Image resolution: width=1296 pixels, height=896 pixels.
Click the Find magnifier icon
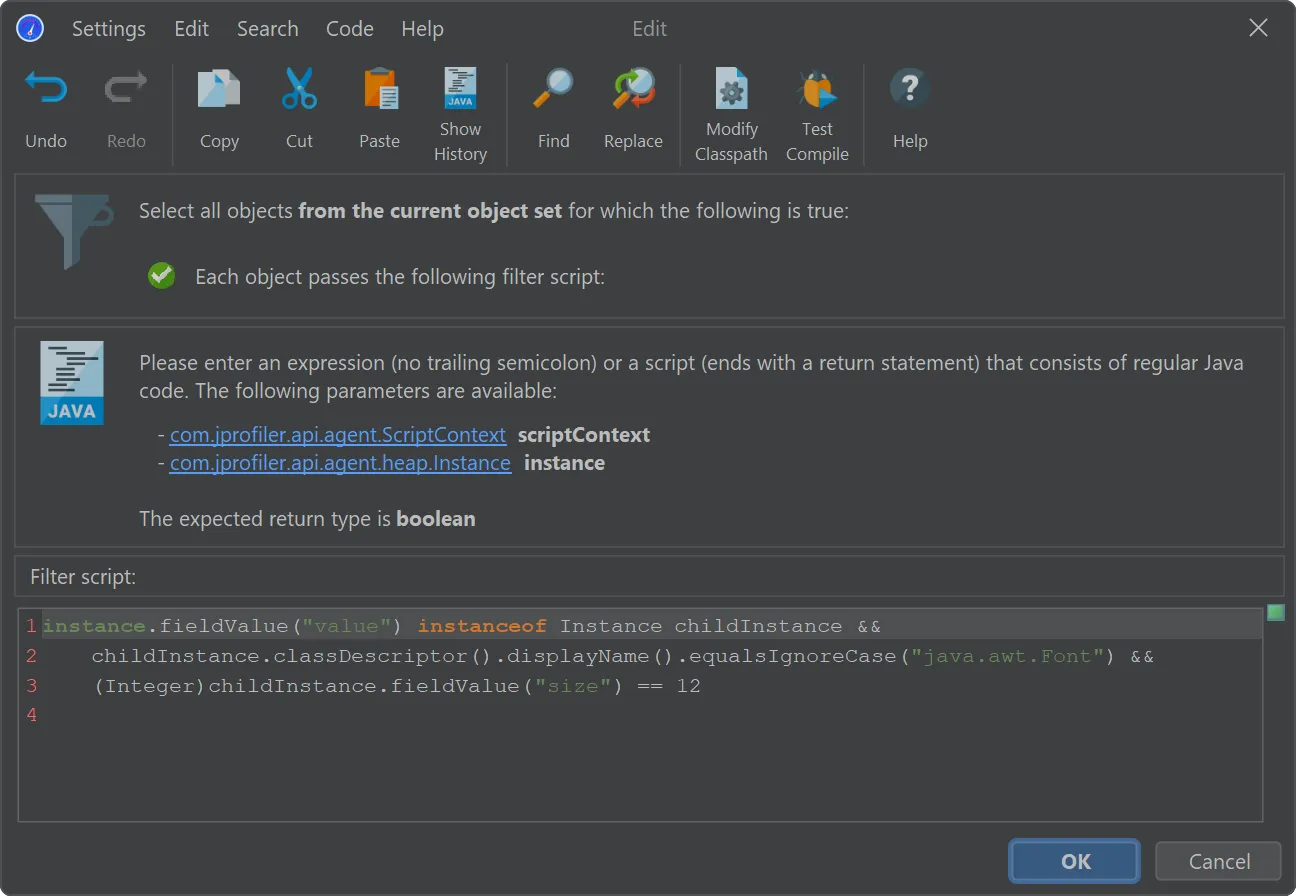(x=553, y=90)
